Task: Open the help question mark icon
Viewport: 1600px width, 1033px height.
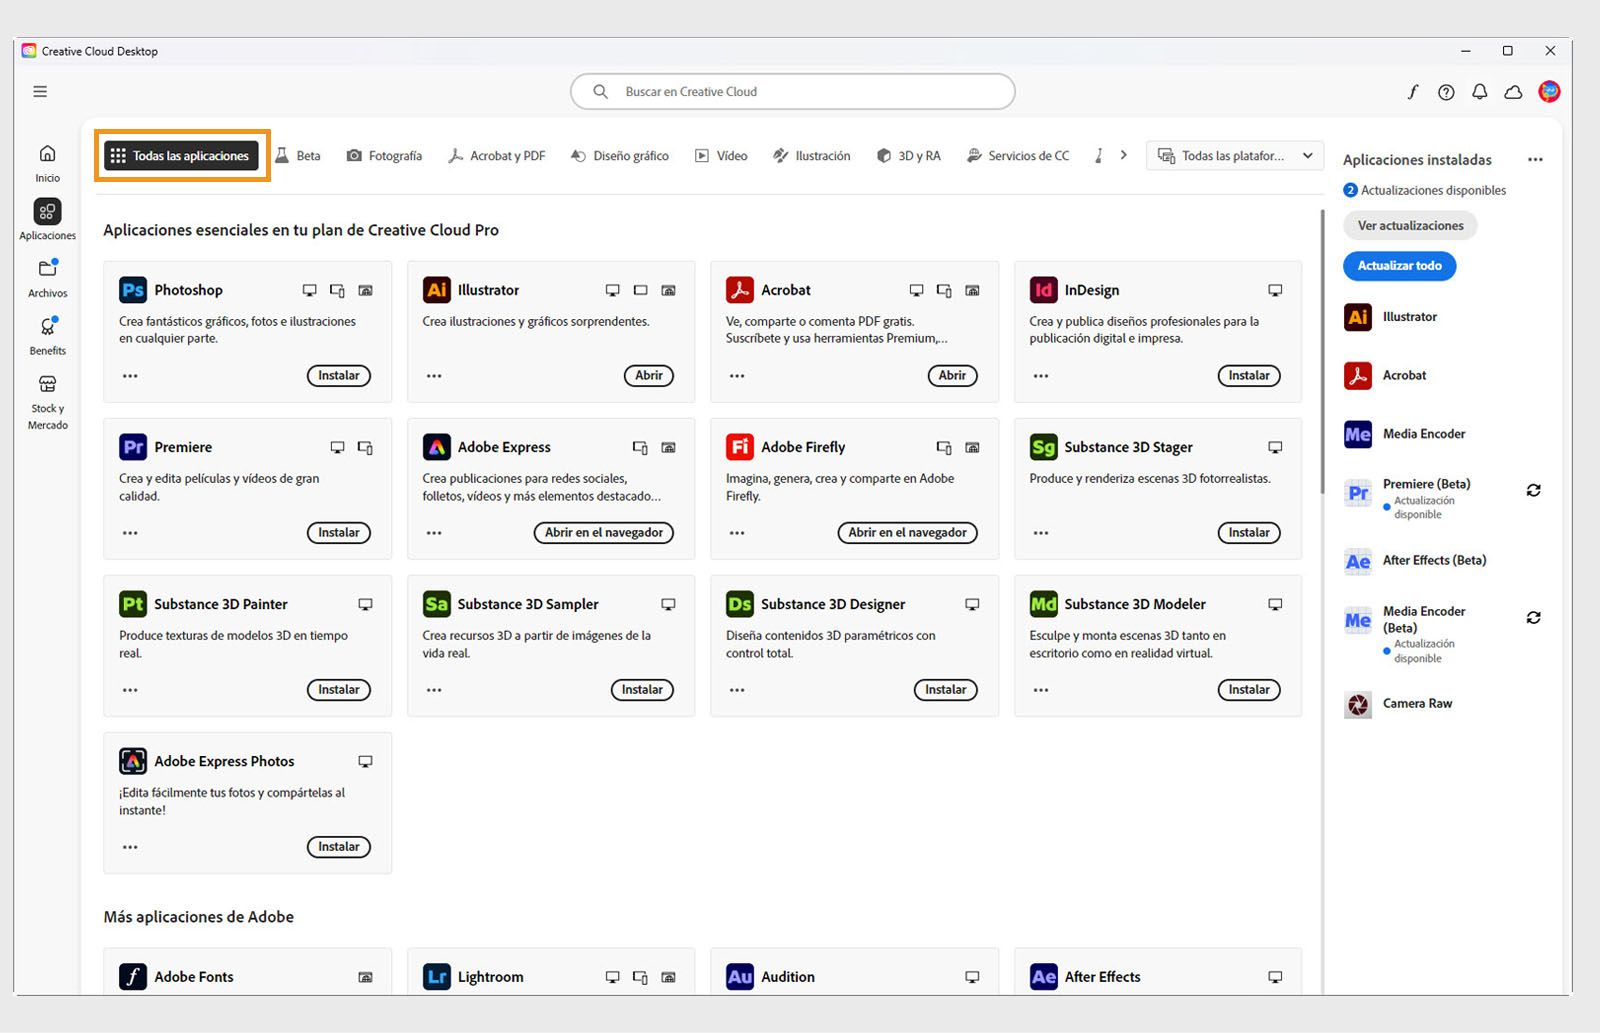Action: [x=1445, y=91]
